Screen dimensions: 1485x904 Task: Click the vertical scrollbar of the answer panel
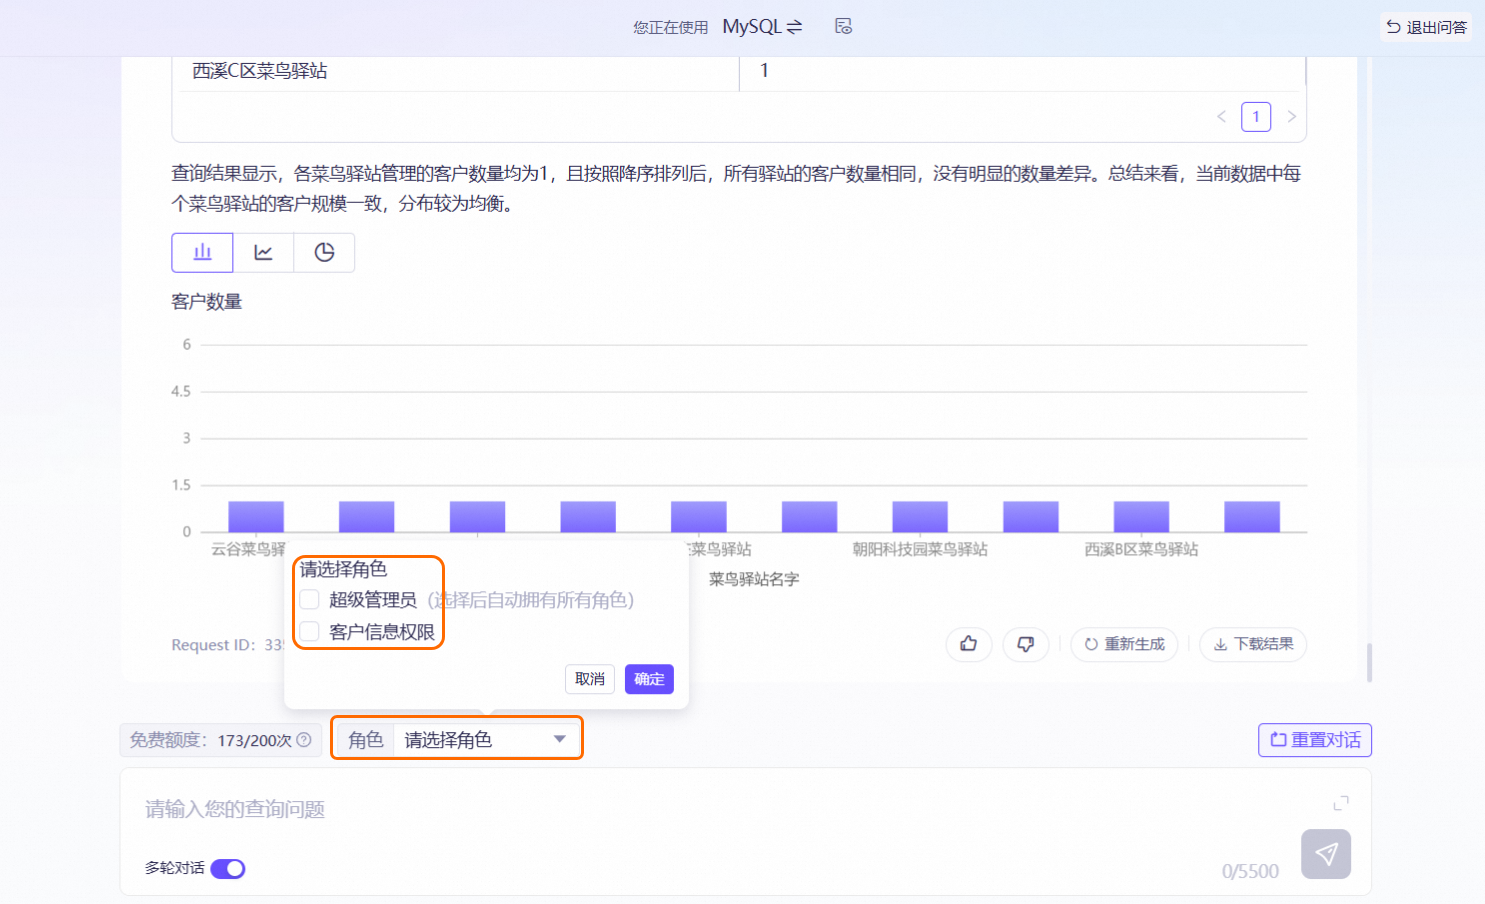1369,662
